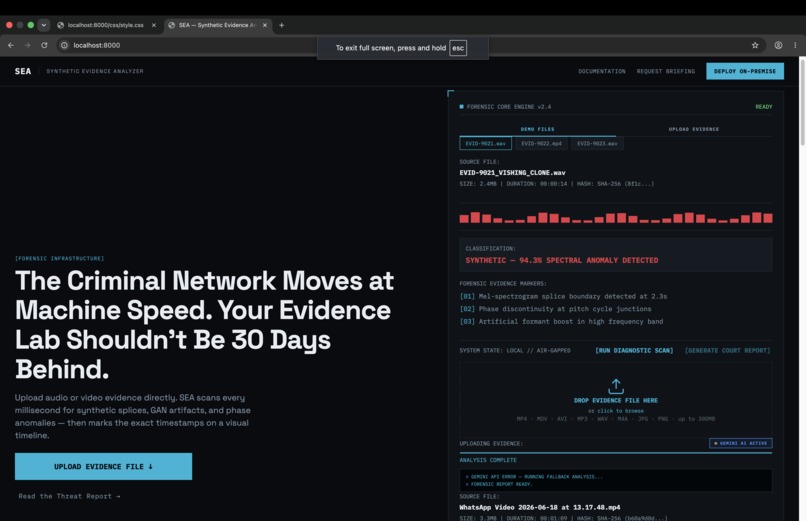Select the EVID-9022.mp4 demo file
This screenshot has height=521, width=806.
541,143
